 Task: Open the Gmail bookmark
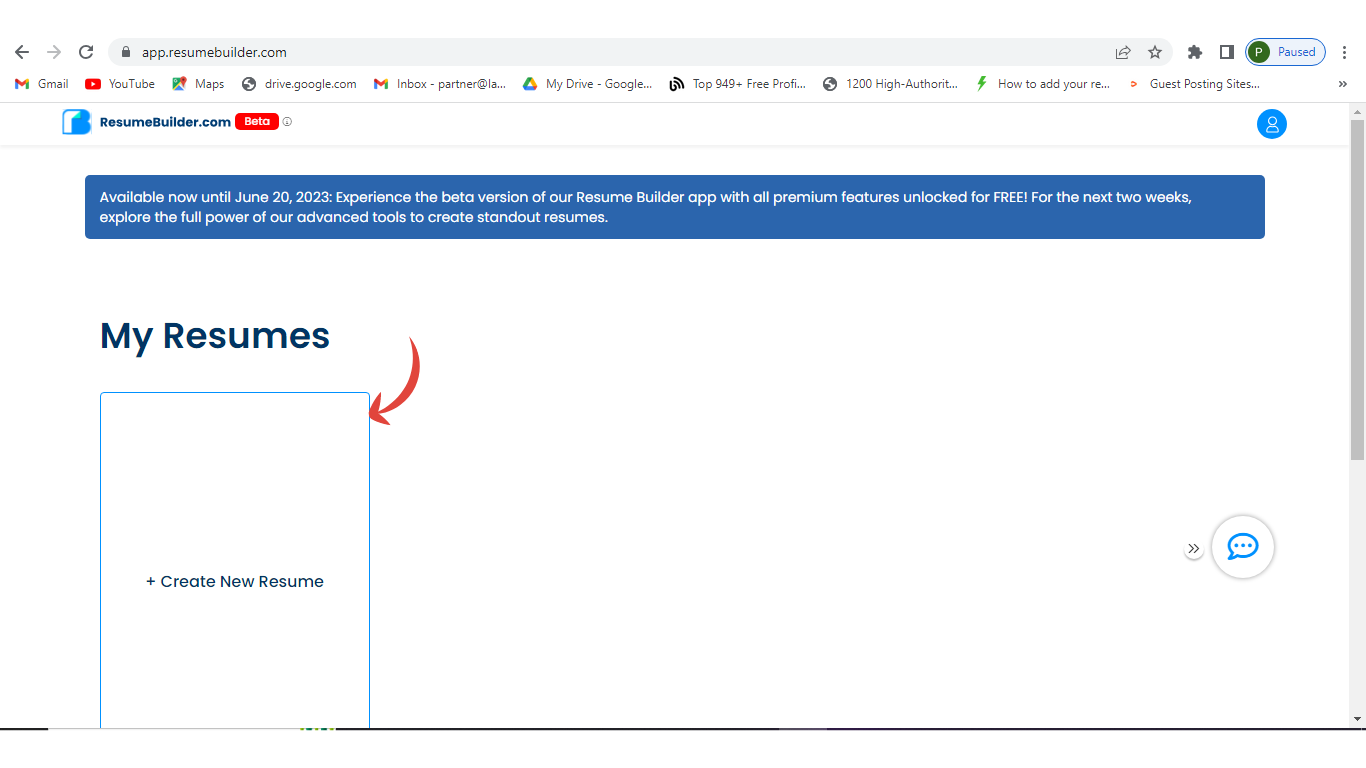(x=42, y=84)
